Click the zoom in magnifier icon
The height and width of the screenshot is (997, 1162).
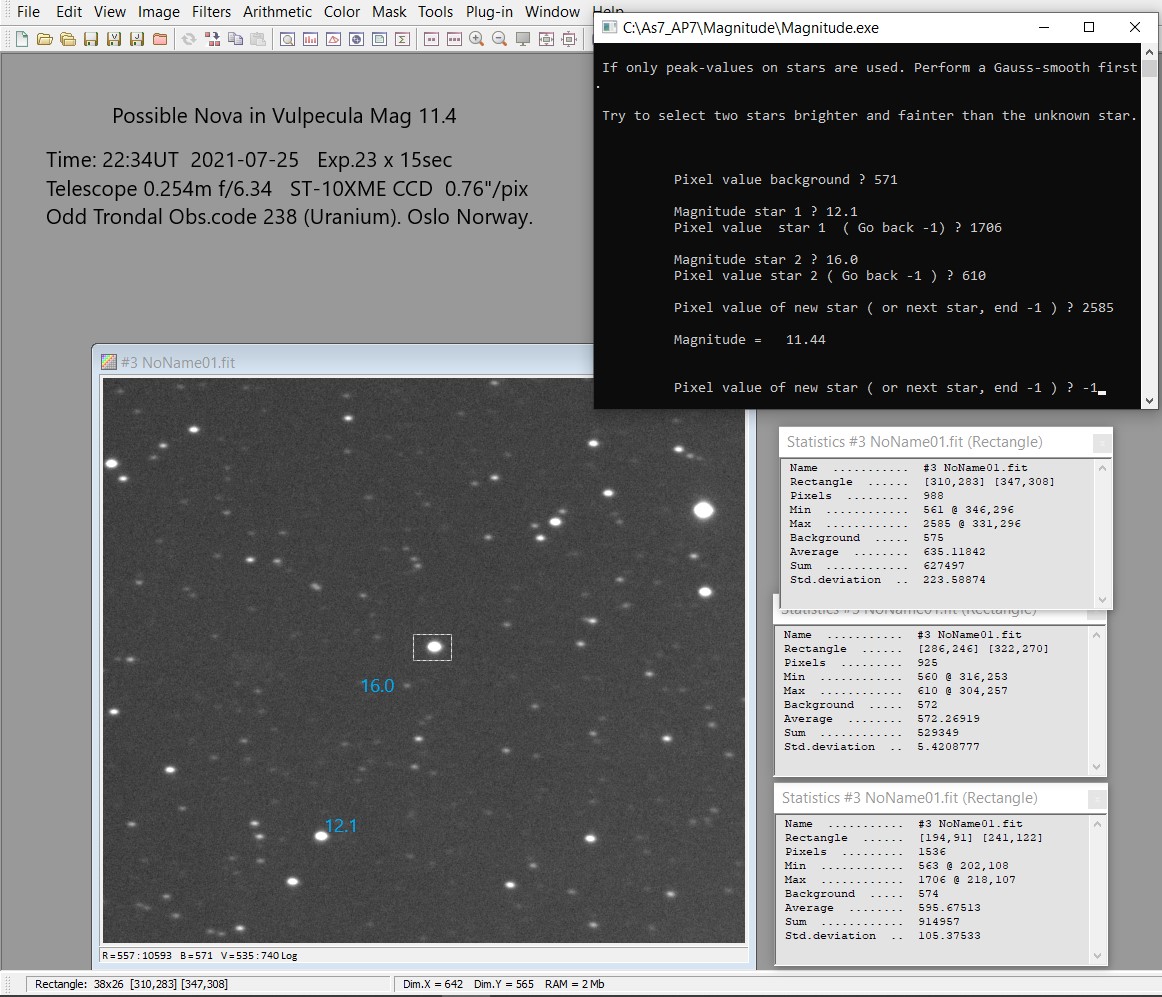pyautogui.click(x=477, y=40)
